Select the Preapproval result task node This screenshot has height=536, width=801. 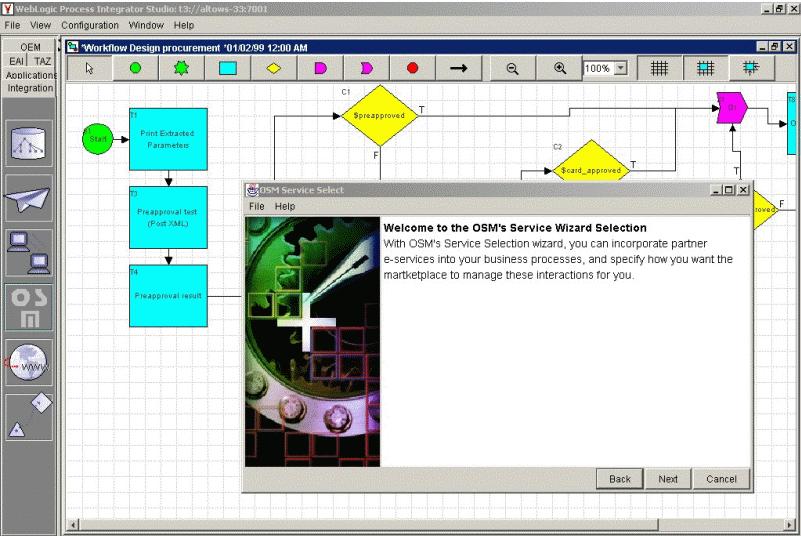click(168, 296)
